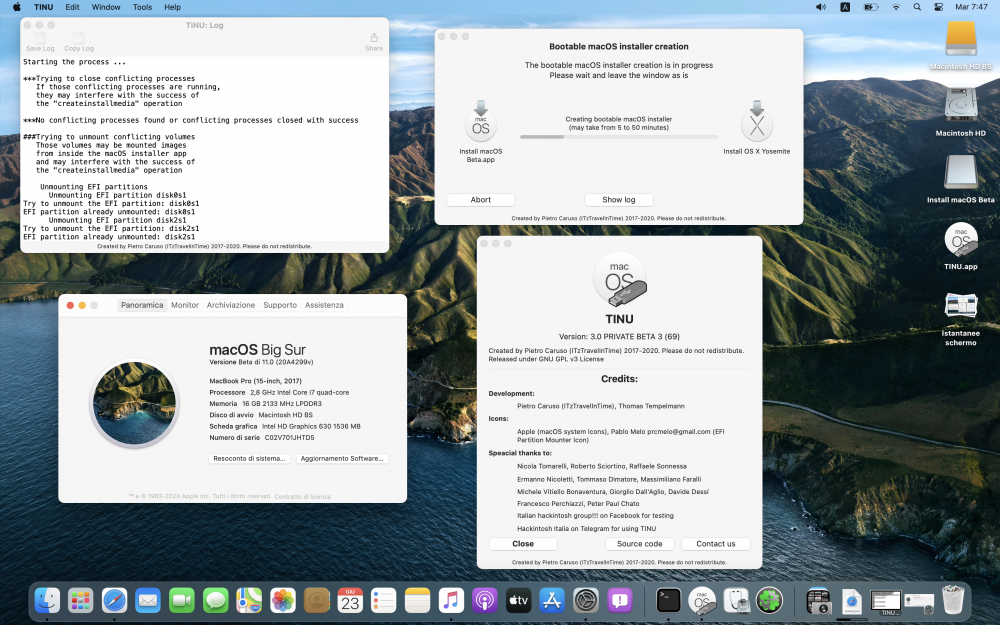Image resolution: width=1000 pixels, height=625 pixels.
Task: Open Disk Utility in the Dock
Action: click(736, 600)
